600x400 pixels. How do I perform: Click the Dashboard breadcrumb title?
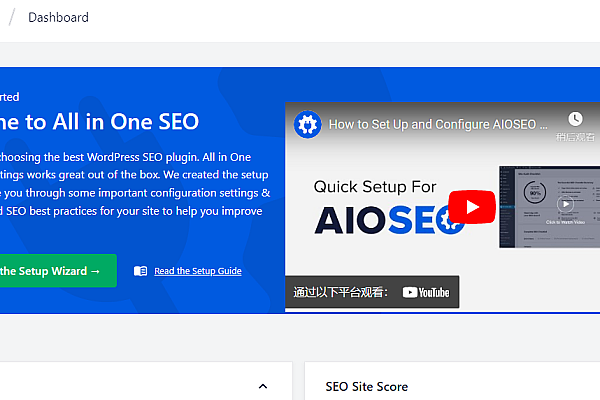click(58, 18)
